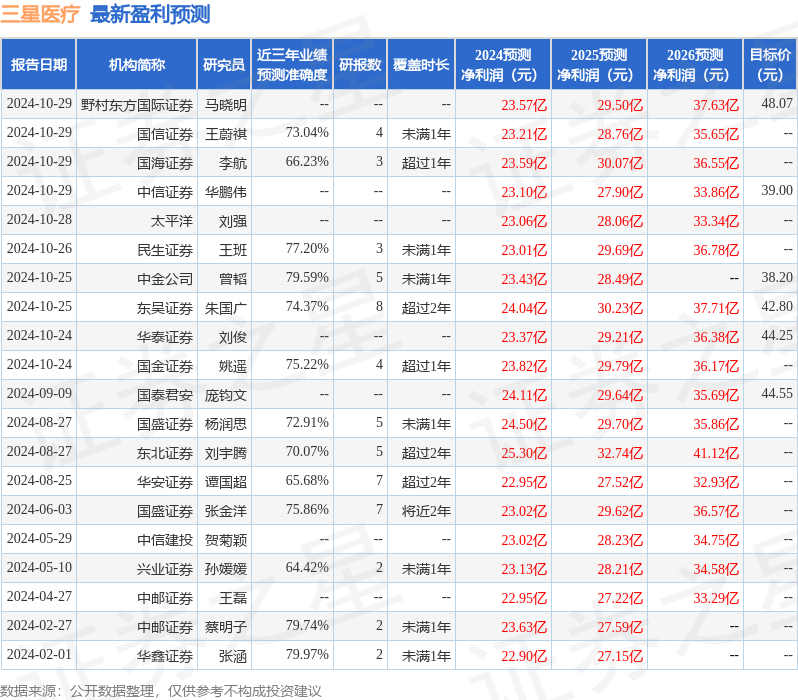Click the date 2024-09-09
Image resolution: width=798 pixels, height=700 pixels.
pos(39,394)
